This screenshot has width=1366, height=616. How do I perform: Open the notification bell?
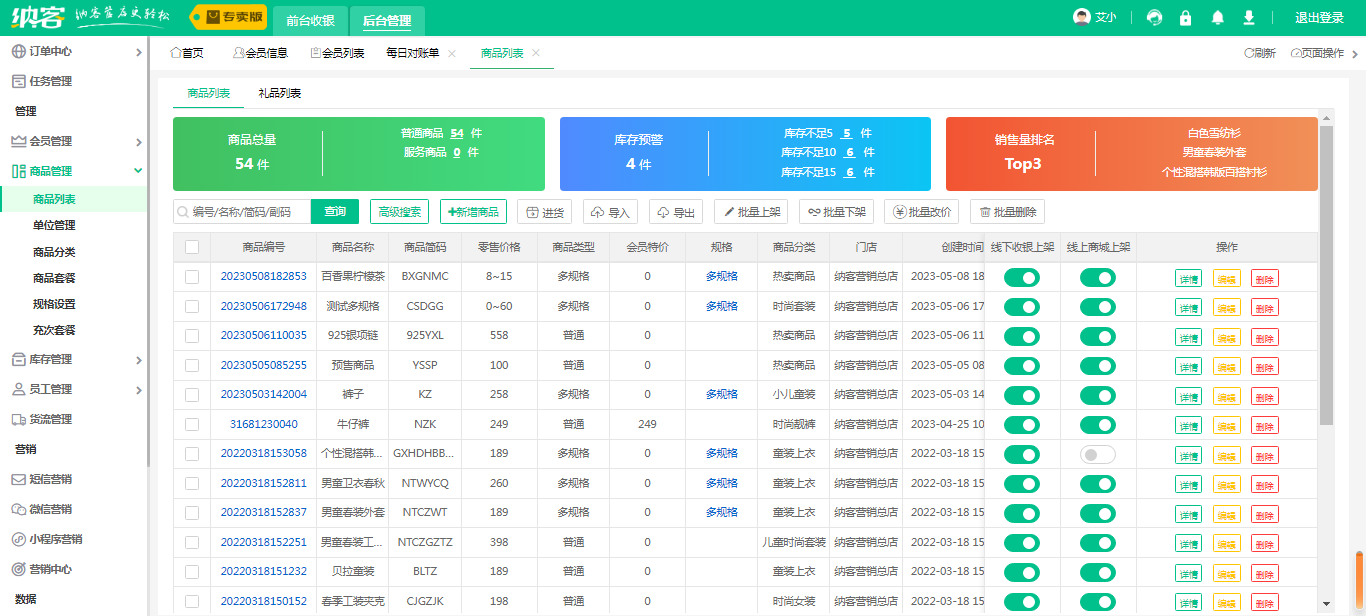[1218, 18]
